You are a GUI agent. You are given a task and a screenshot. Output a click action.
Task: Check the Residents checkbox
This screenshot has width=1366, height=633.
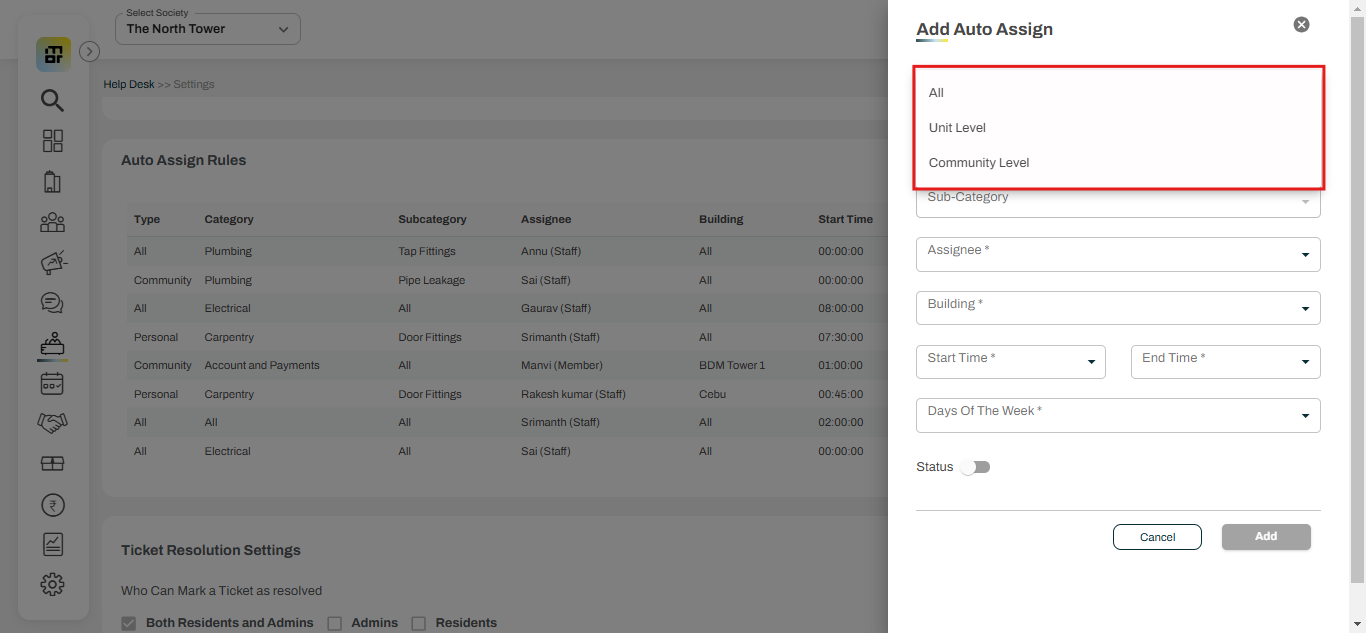coord(418,622)
